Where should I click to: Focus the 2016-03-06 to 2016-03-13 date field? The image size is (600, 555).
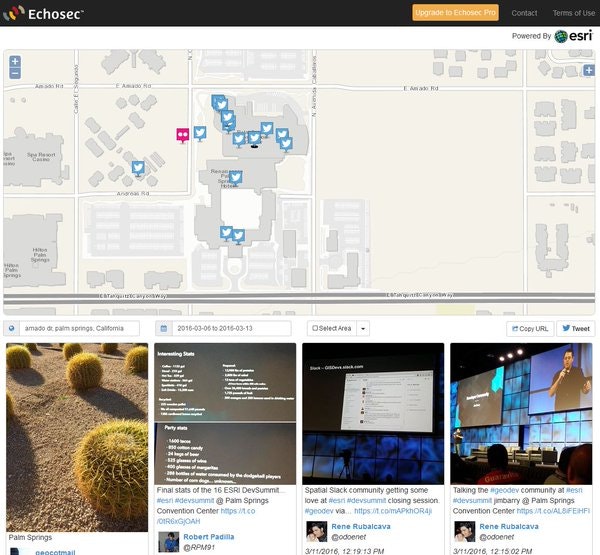click(232, 328)
